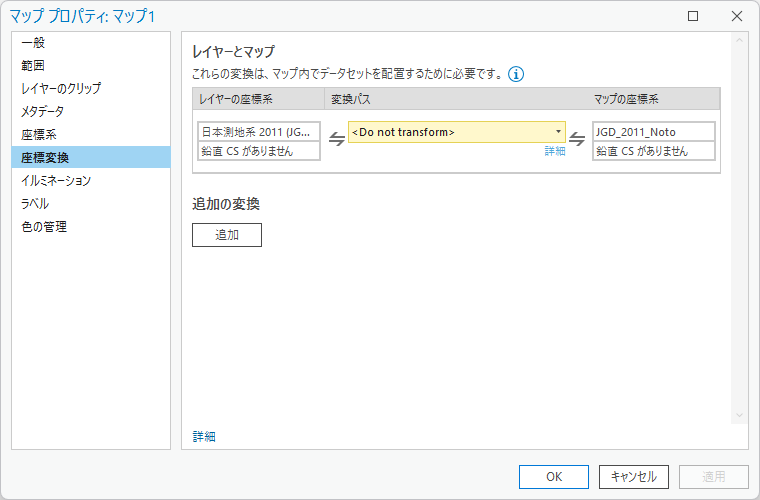Click the dropdown arrow of transformation path

[558, 132]
